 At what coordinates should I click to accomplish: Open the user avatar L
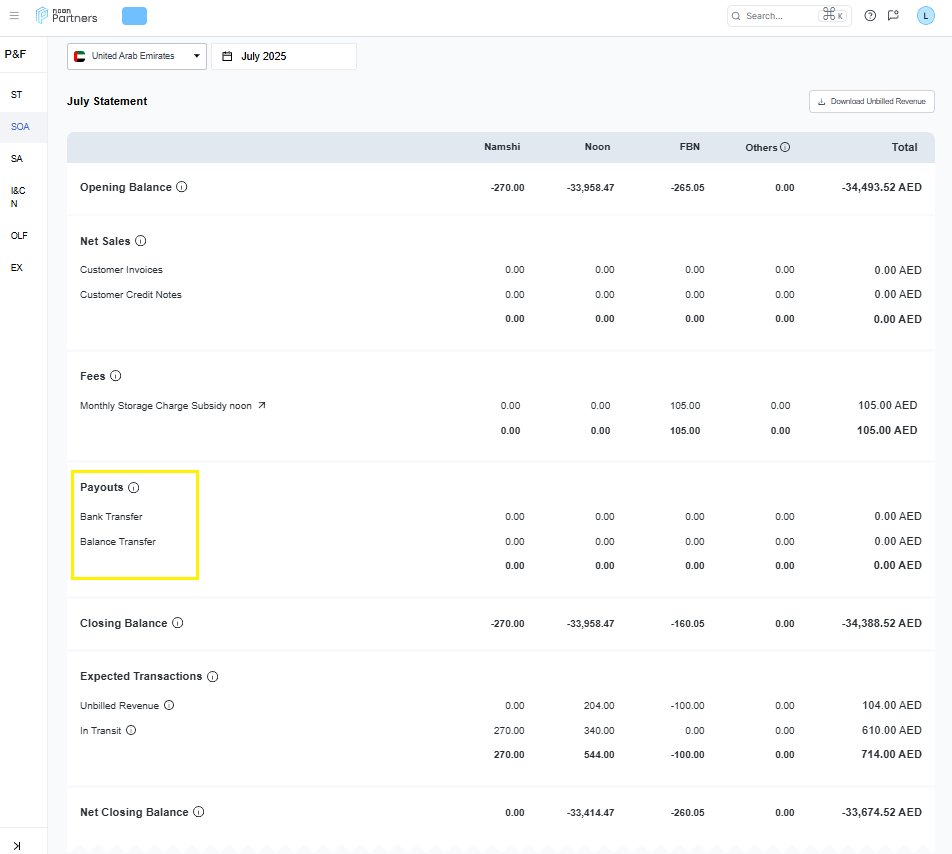tap(925, 16)
